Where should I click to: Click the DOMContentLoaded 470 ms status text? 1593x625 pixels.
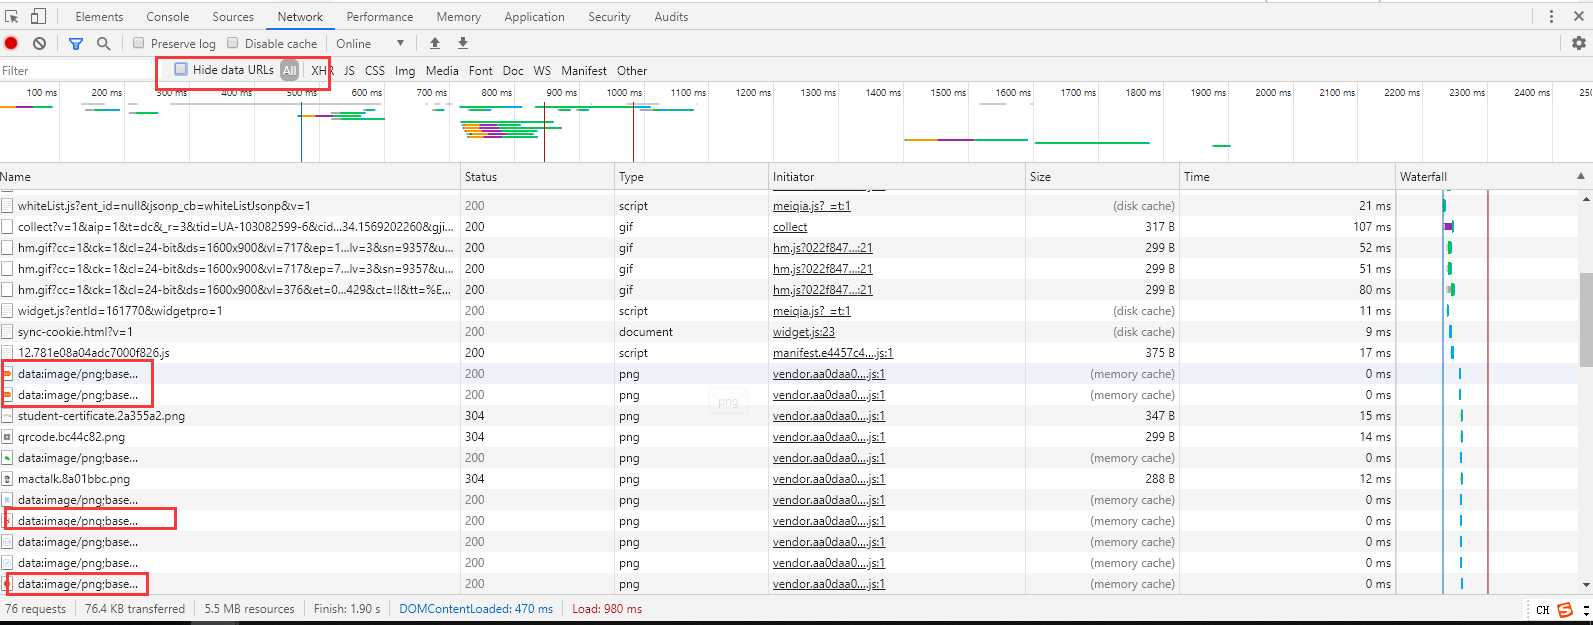(x=476, y=609)
